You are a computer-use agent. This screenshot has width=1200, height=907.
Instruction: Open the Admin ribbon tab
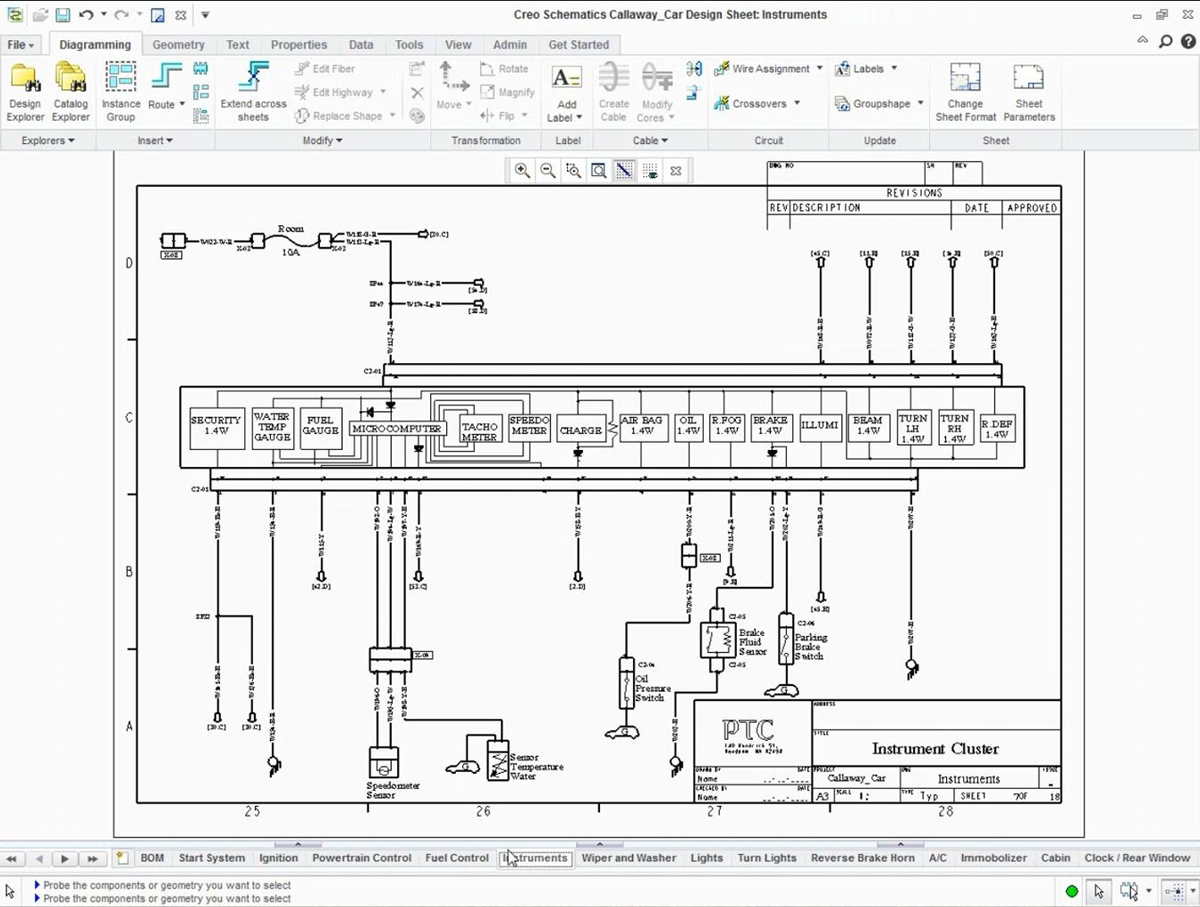(510, 45)
